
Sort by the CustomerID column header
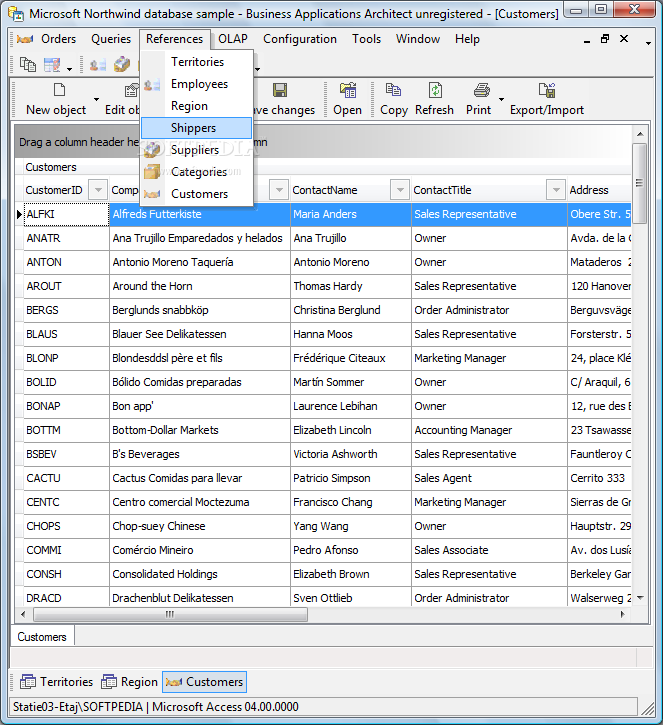pos(54,190)
